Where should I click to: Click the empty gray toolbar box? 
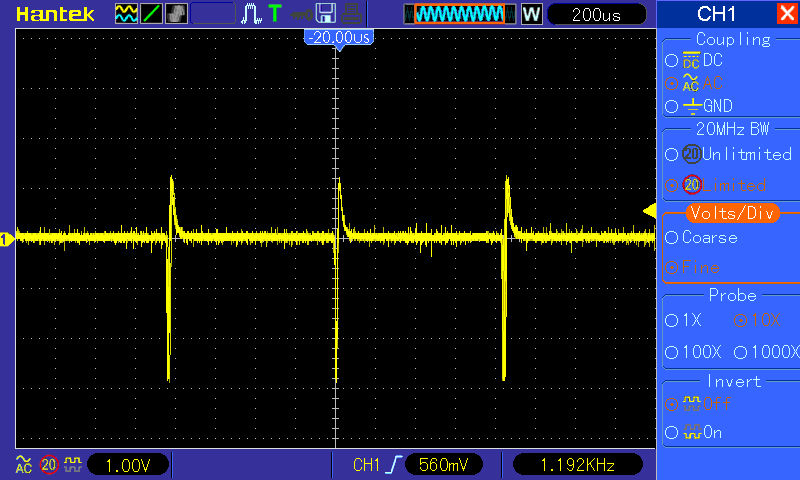click(x=213, y=14)
